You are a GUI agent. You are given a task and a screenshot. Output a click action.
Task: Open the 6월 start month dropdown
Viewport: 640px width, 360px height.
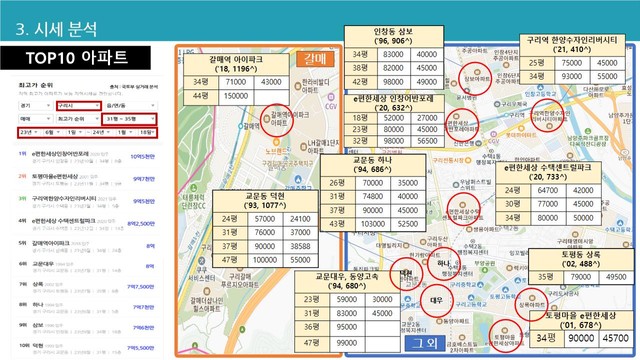[x=52, y=132]
